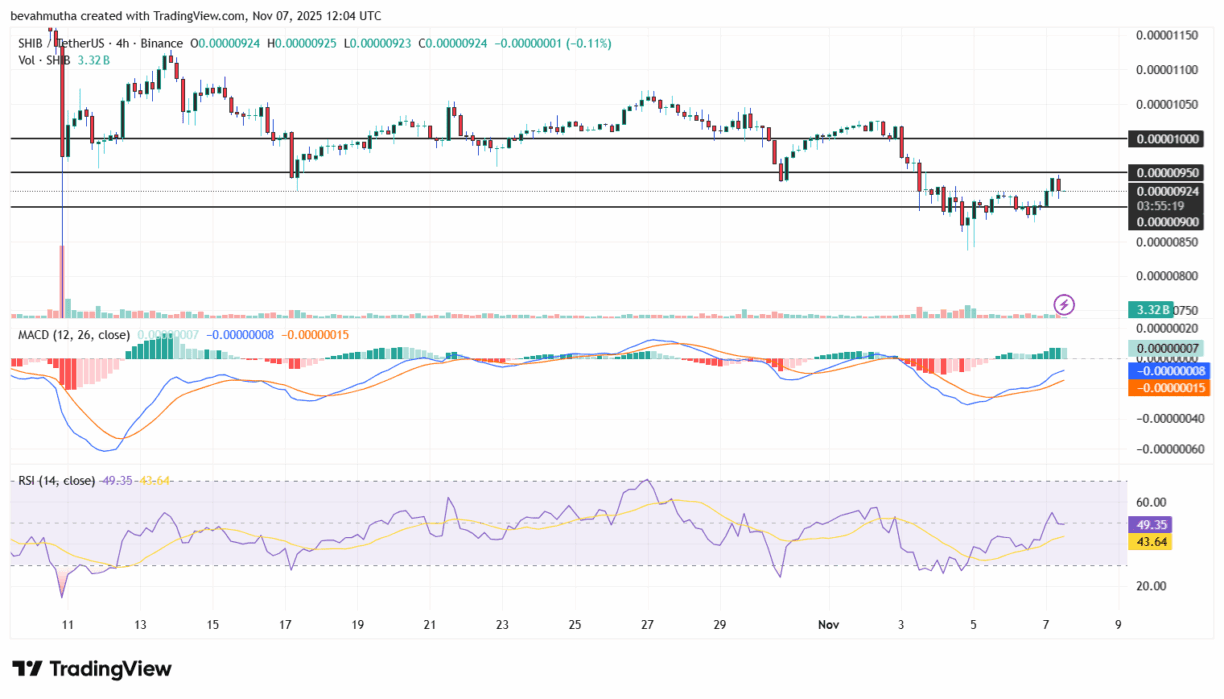
Task: Click the tall volume spike bar near 11
Action: click(62, 281)
